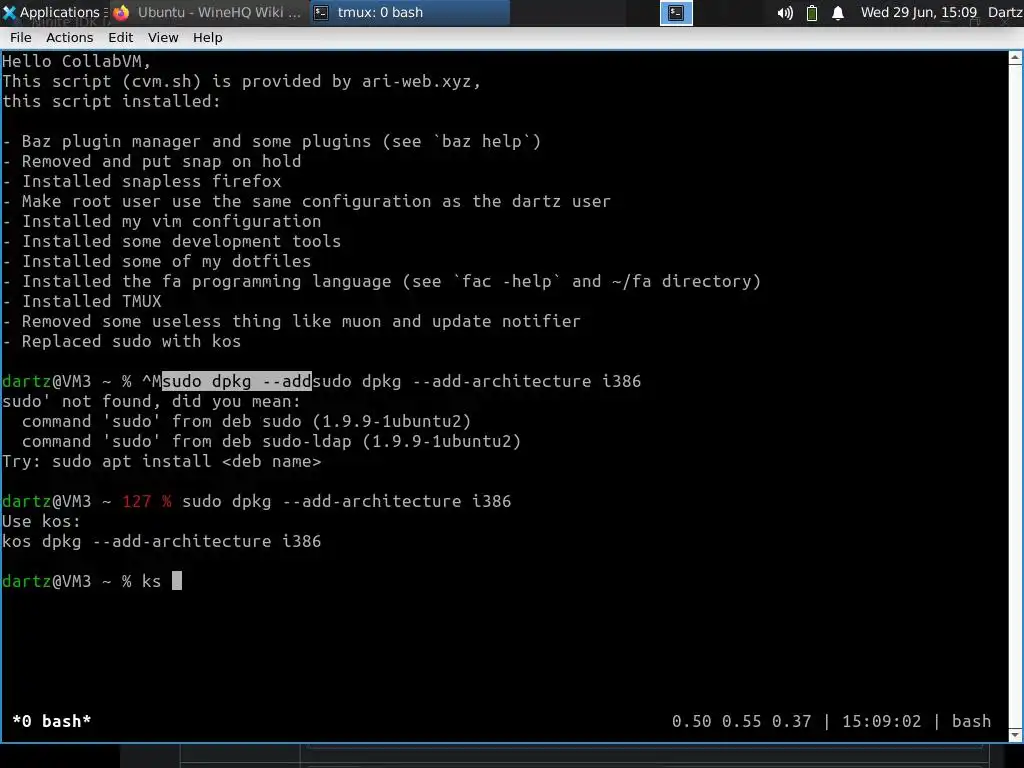Click the highlighted 'sudo dpkg --add' selection

(x=236, y=381)
